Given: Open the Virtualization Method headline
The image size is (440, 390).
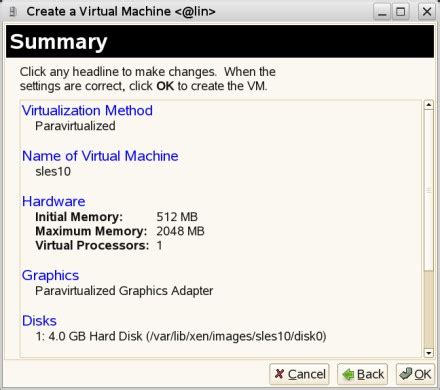Looking at the screenshot, I should (87, 110).
